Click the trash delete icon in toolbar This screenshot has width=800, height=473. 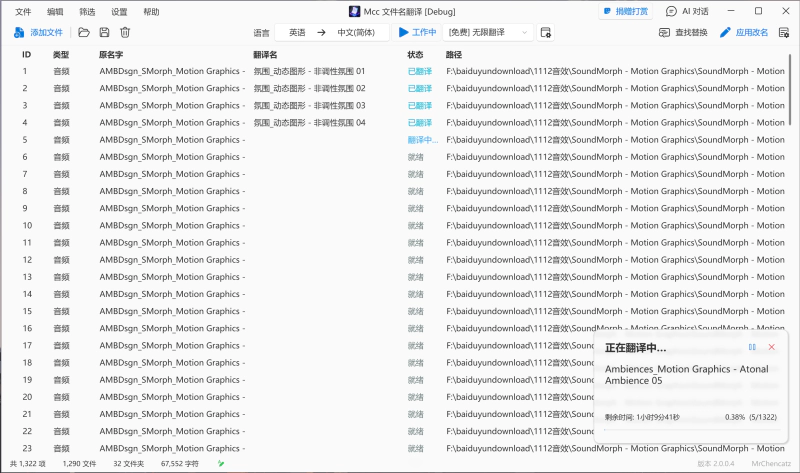[125, 32]
